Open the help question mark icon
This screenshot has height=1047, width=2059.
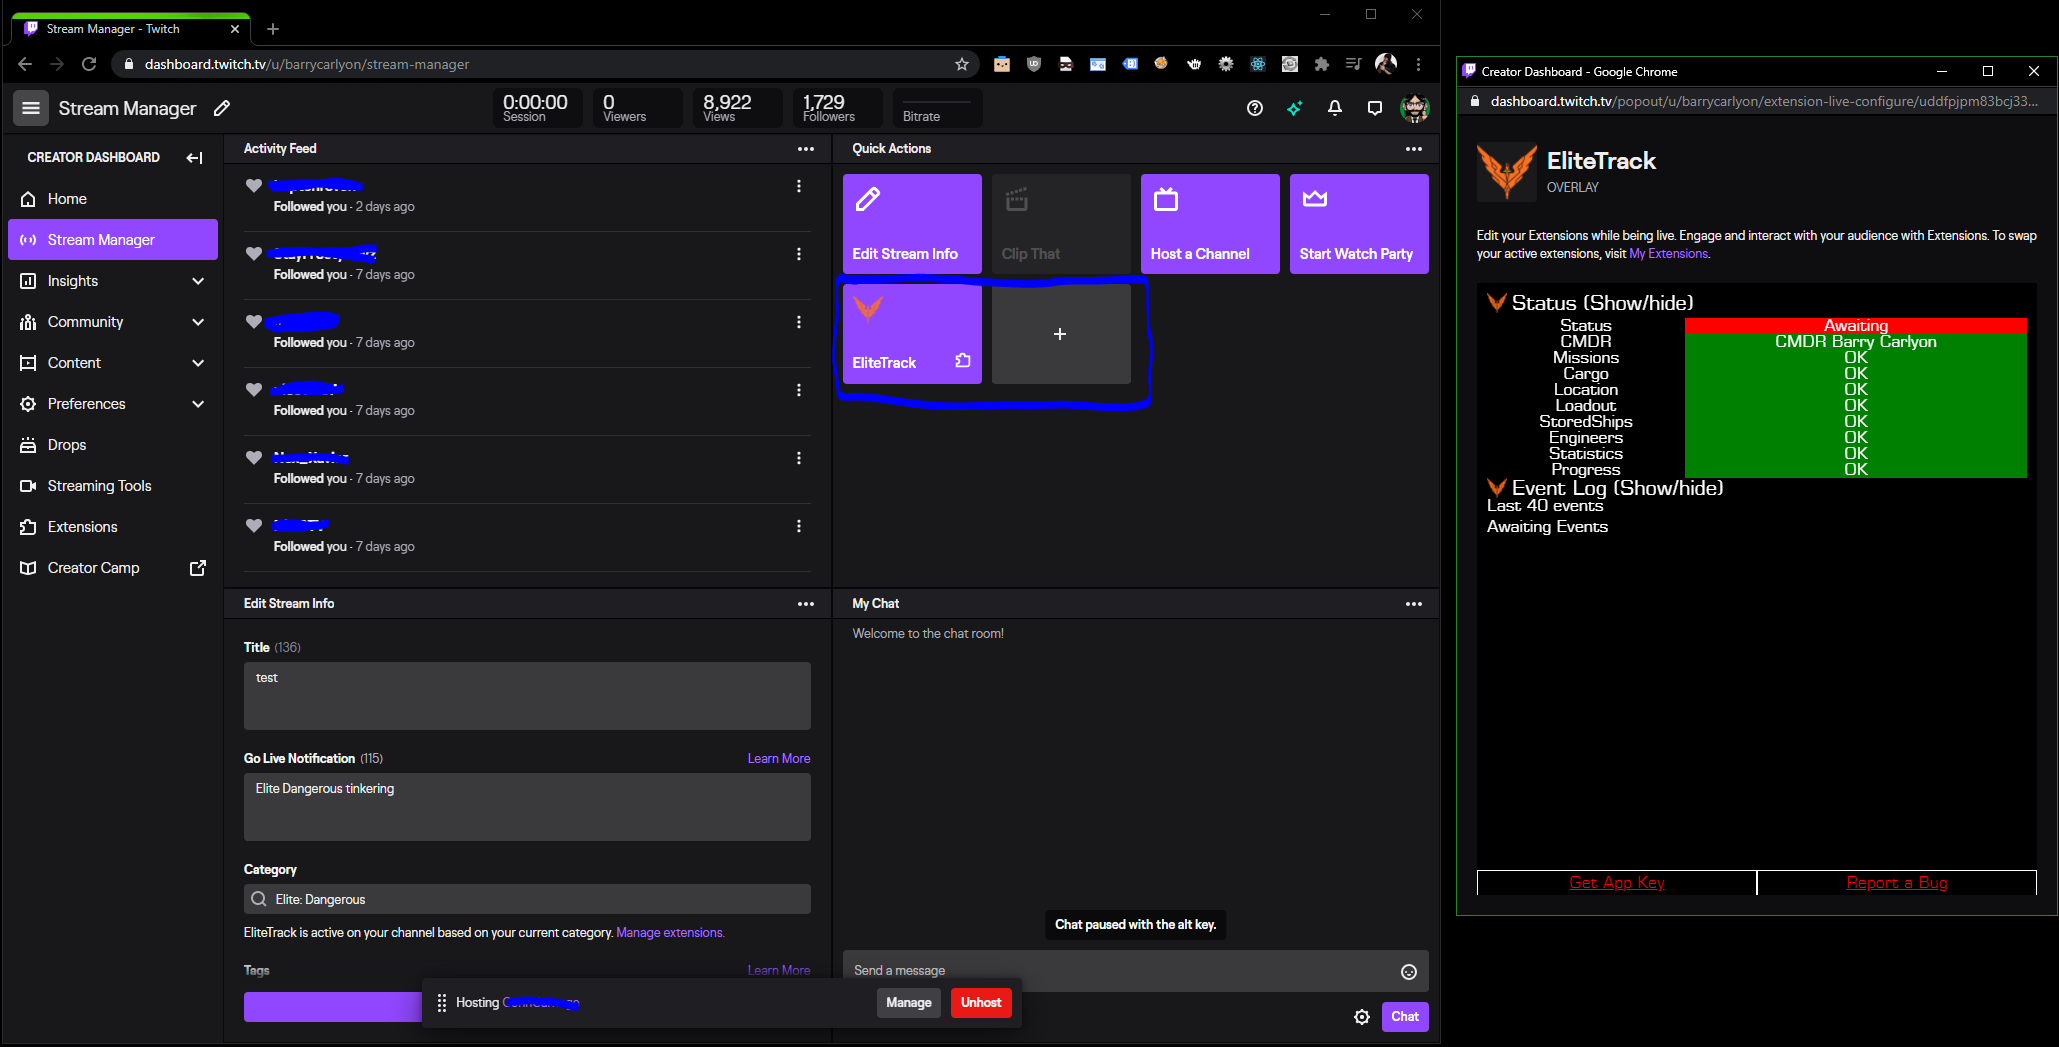pyautogui.click(x=1255, y=108)
